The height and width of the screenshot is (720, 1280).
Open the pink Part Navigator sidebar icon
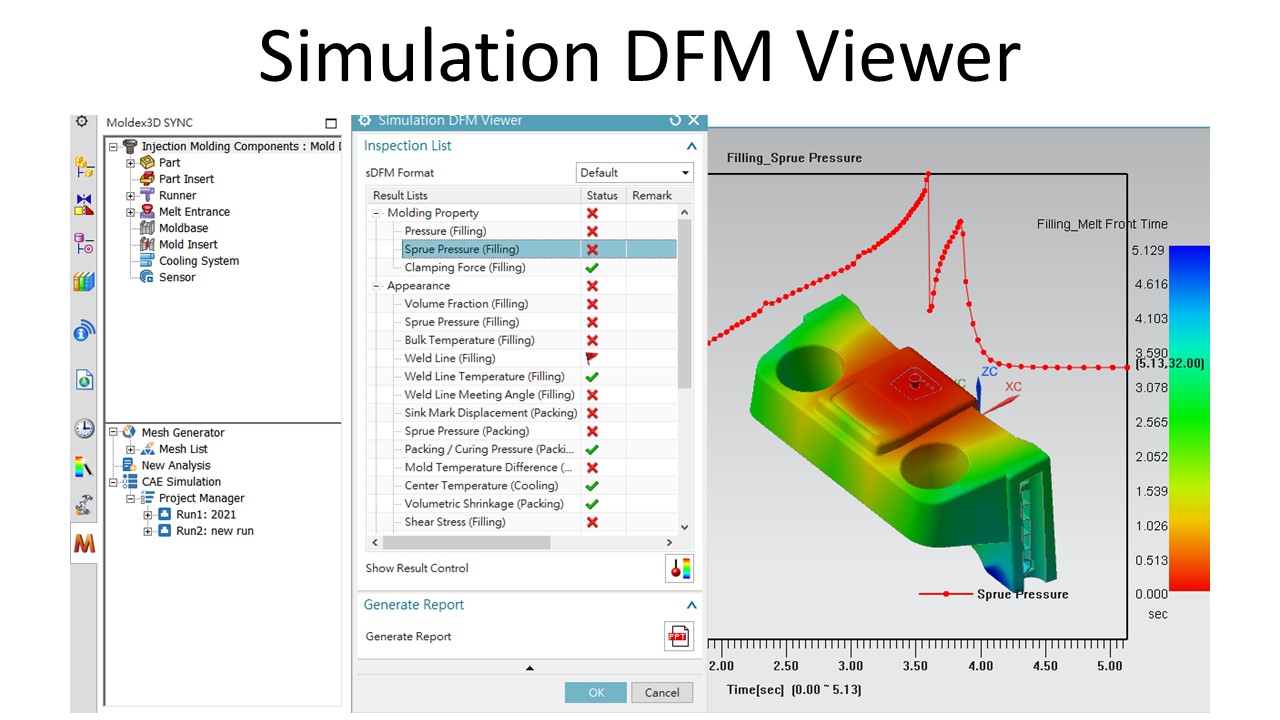pos(84,242)
